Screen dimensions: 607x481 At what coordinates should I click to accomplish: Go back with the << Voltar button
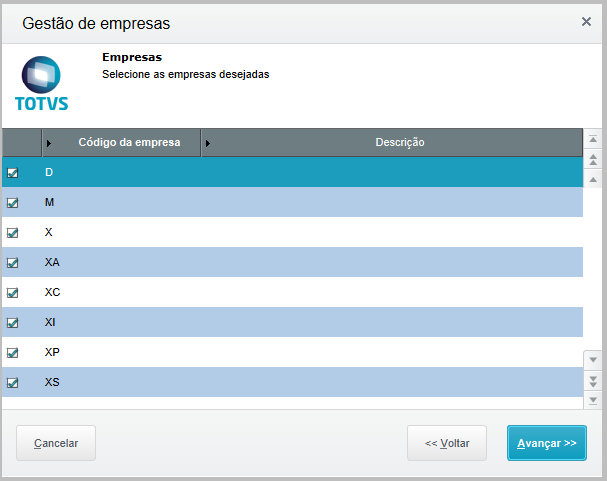tap(446, 443)
